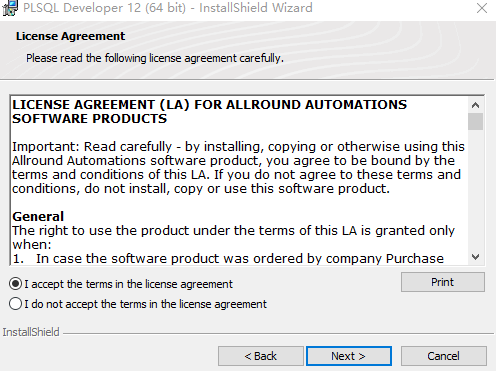Proceed with the Next button

(x=349, y=356)
